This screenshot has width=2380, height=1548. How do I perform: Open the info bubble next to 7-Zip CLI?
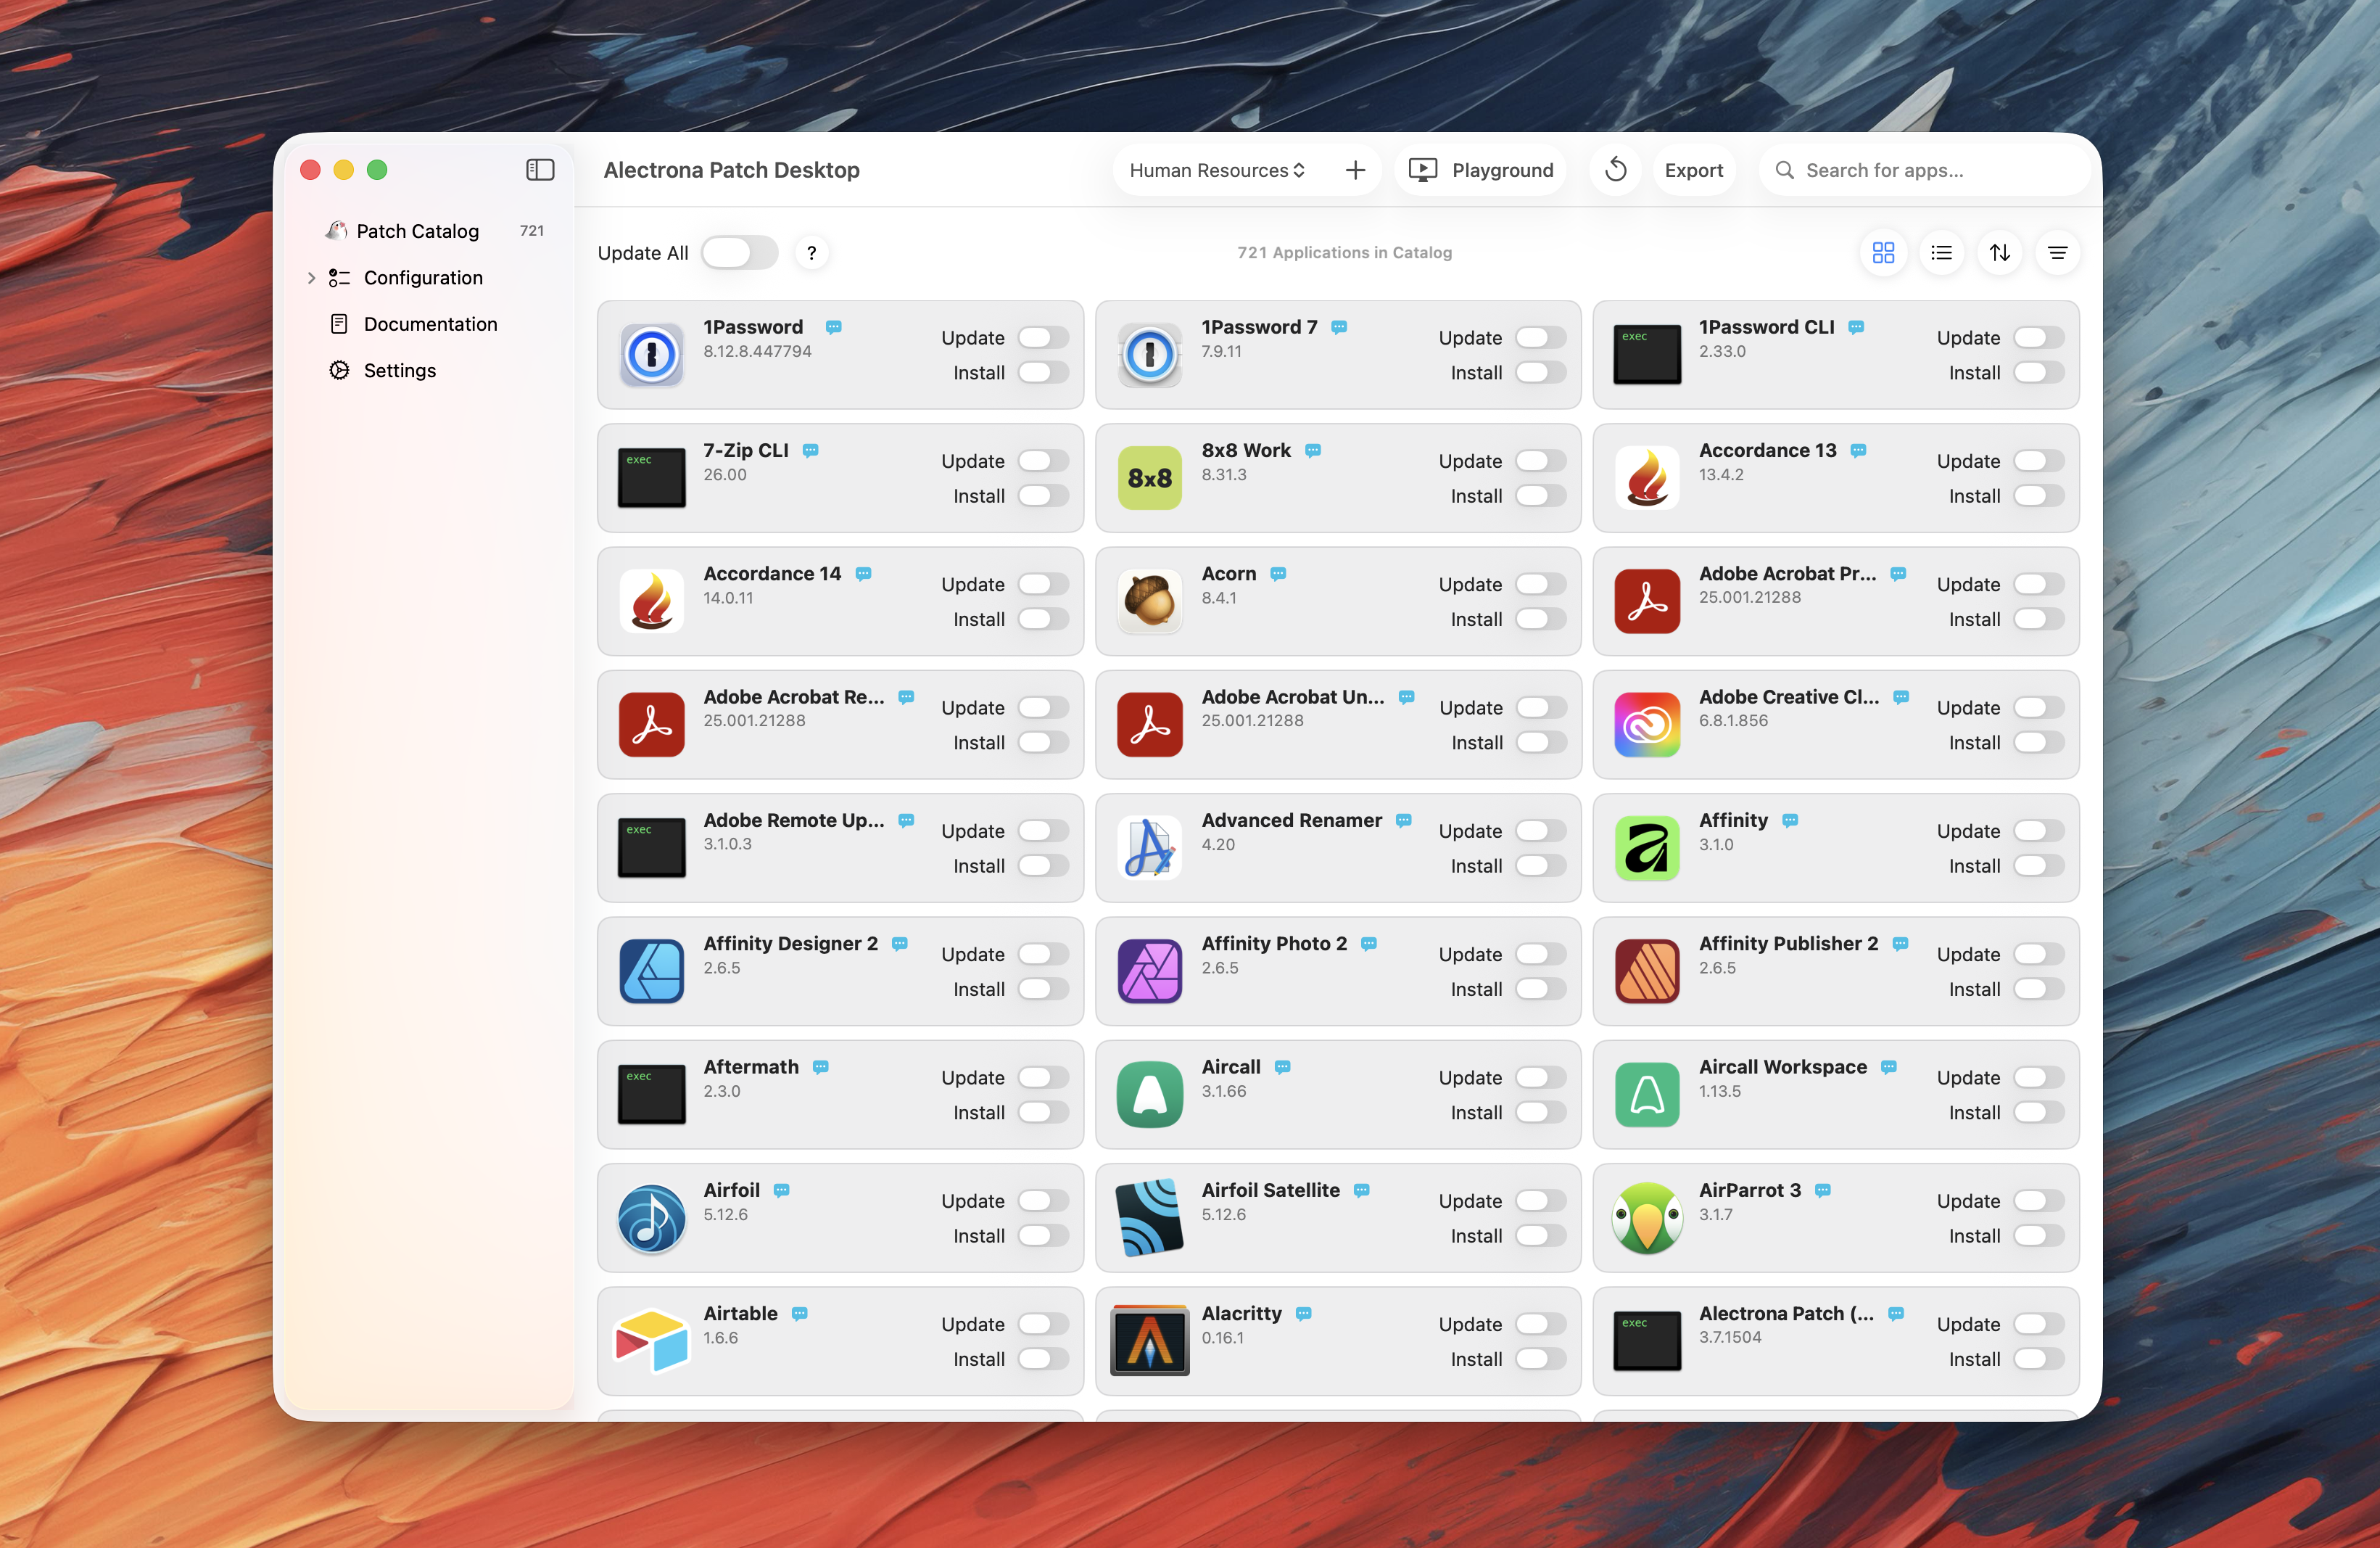[810, 451]
